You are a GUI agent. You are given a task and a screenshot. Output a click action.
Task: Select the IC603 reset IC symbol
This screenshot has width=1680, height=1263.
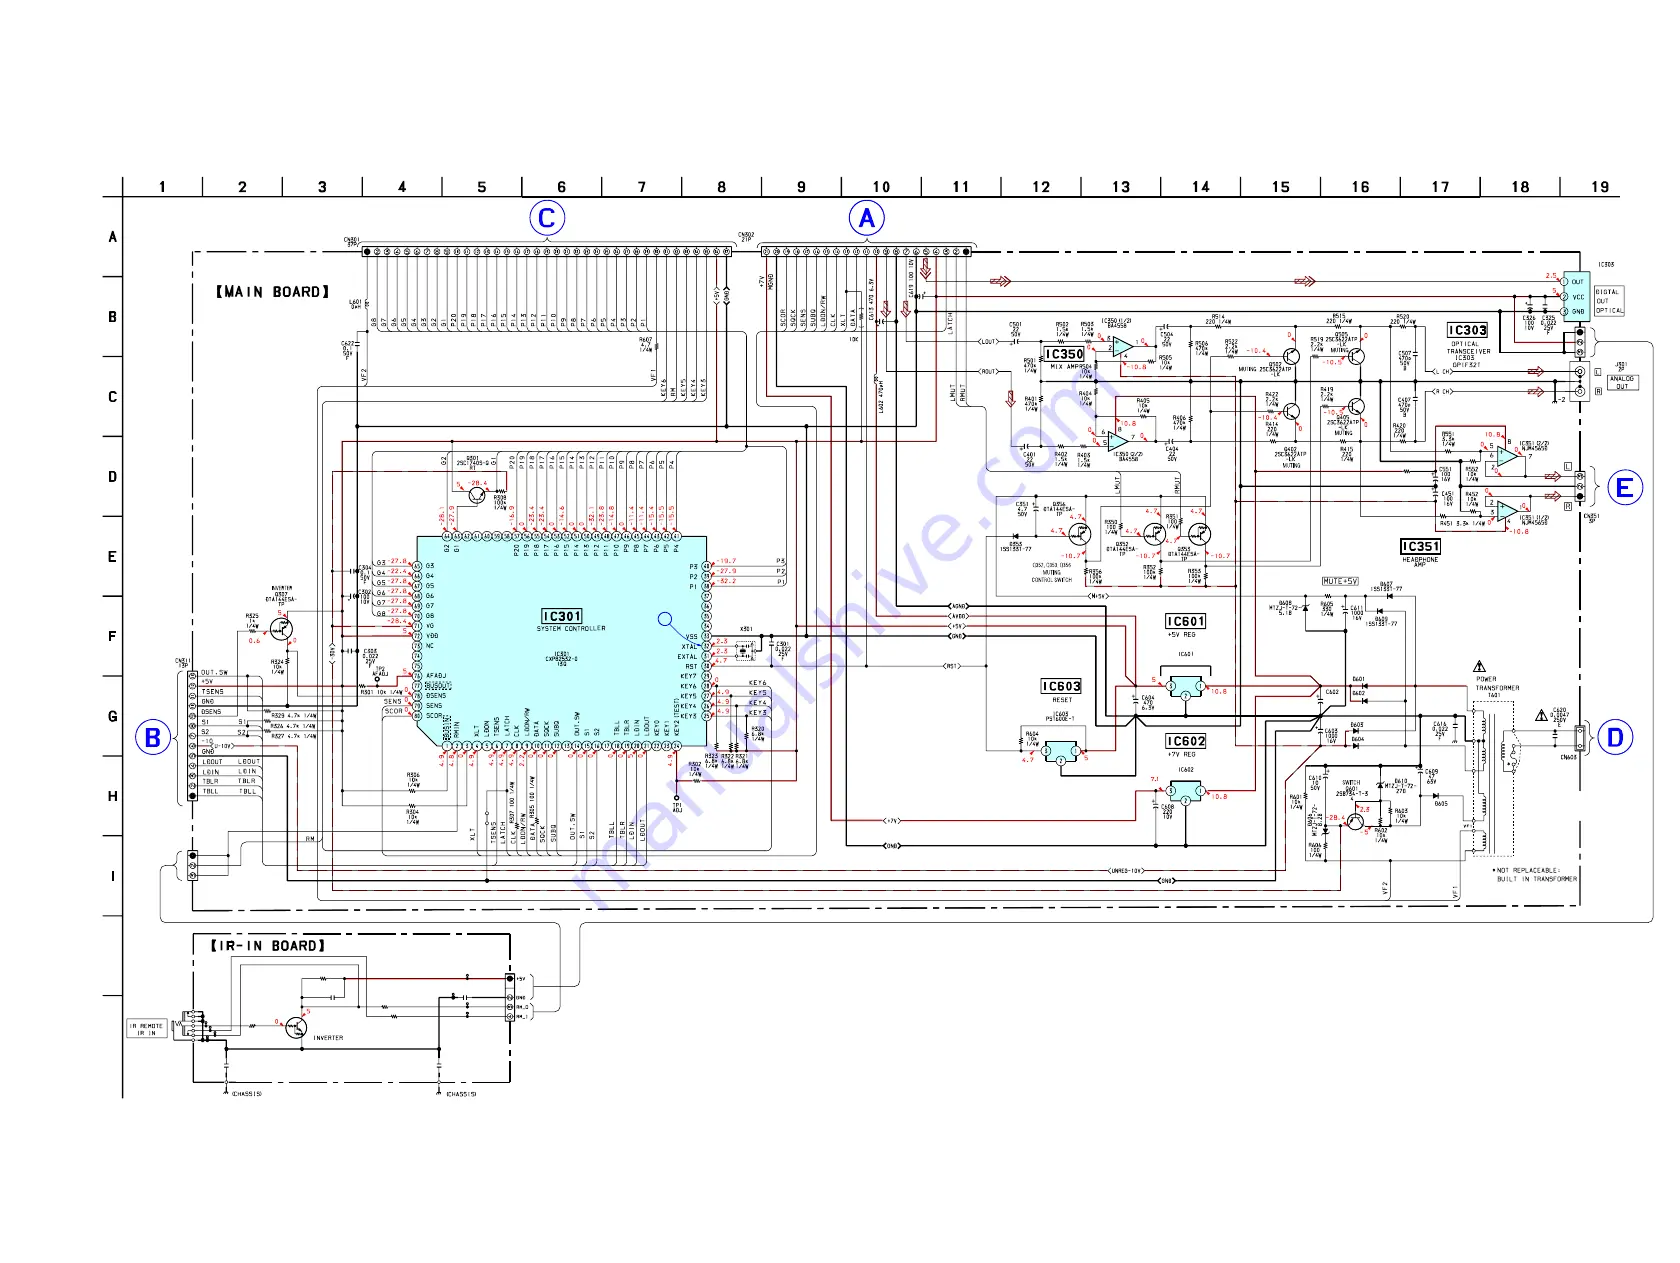point(1061,752)
